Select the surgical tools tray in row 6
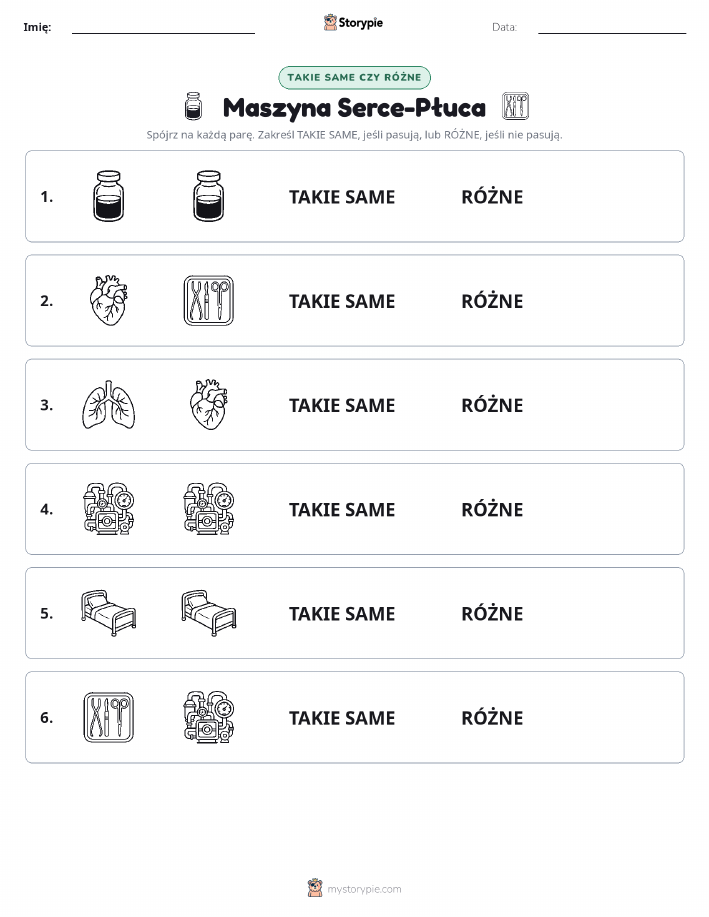The width and height of the screenshot is (709, 917). click(109, 717)
